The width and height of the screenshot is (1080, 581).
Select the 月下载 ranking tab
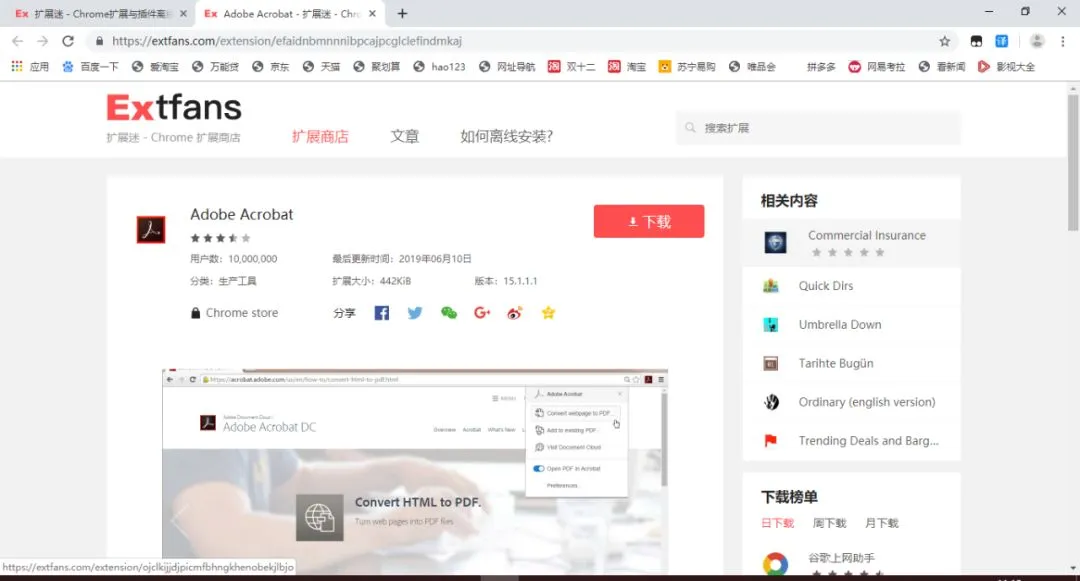coord(882,523)
